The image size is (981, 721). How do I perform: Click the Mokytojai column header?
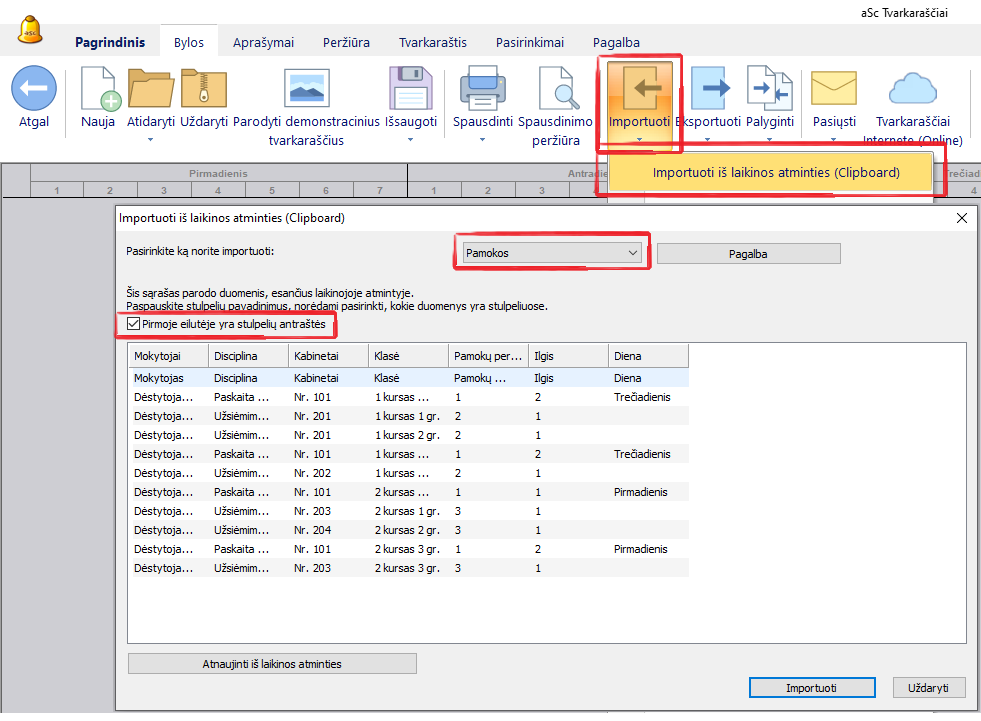tap(168, 355)
